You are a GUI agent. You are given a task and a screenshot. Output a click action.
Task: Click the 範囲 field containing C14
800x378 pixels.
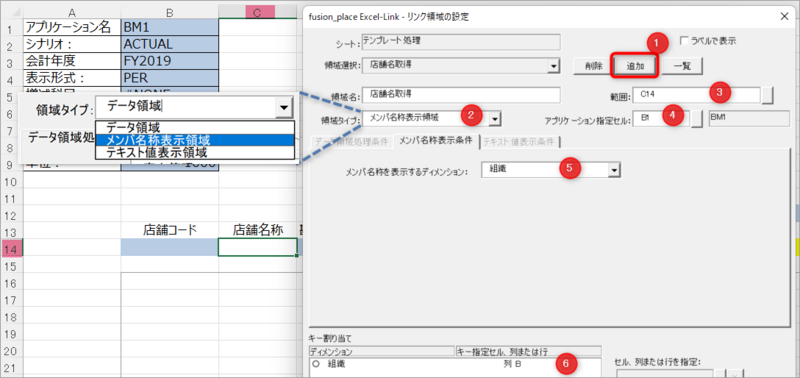696,95
